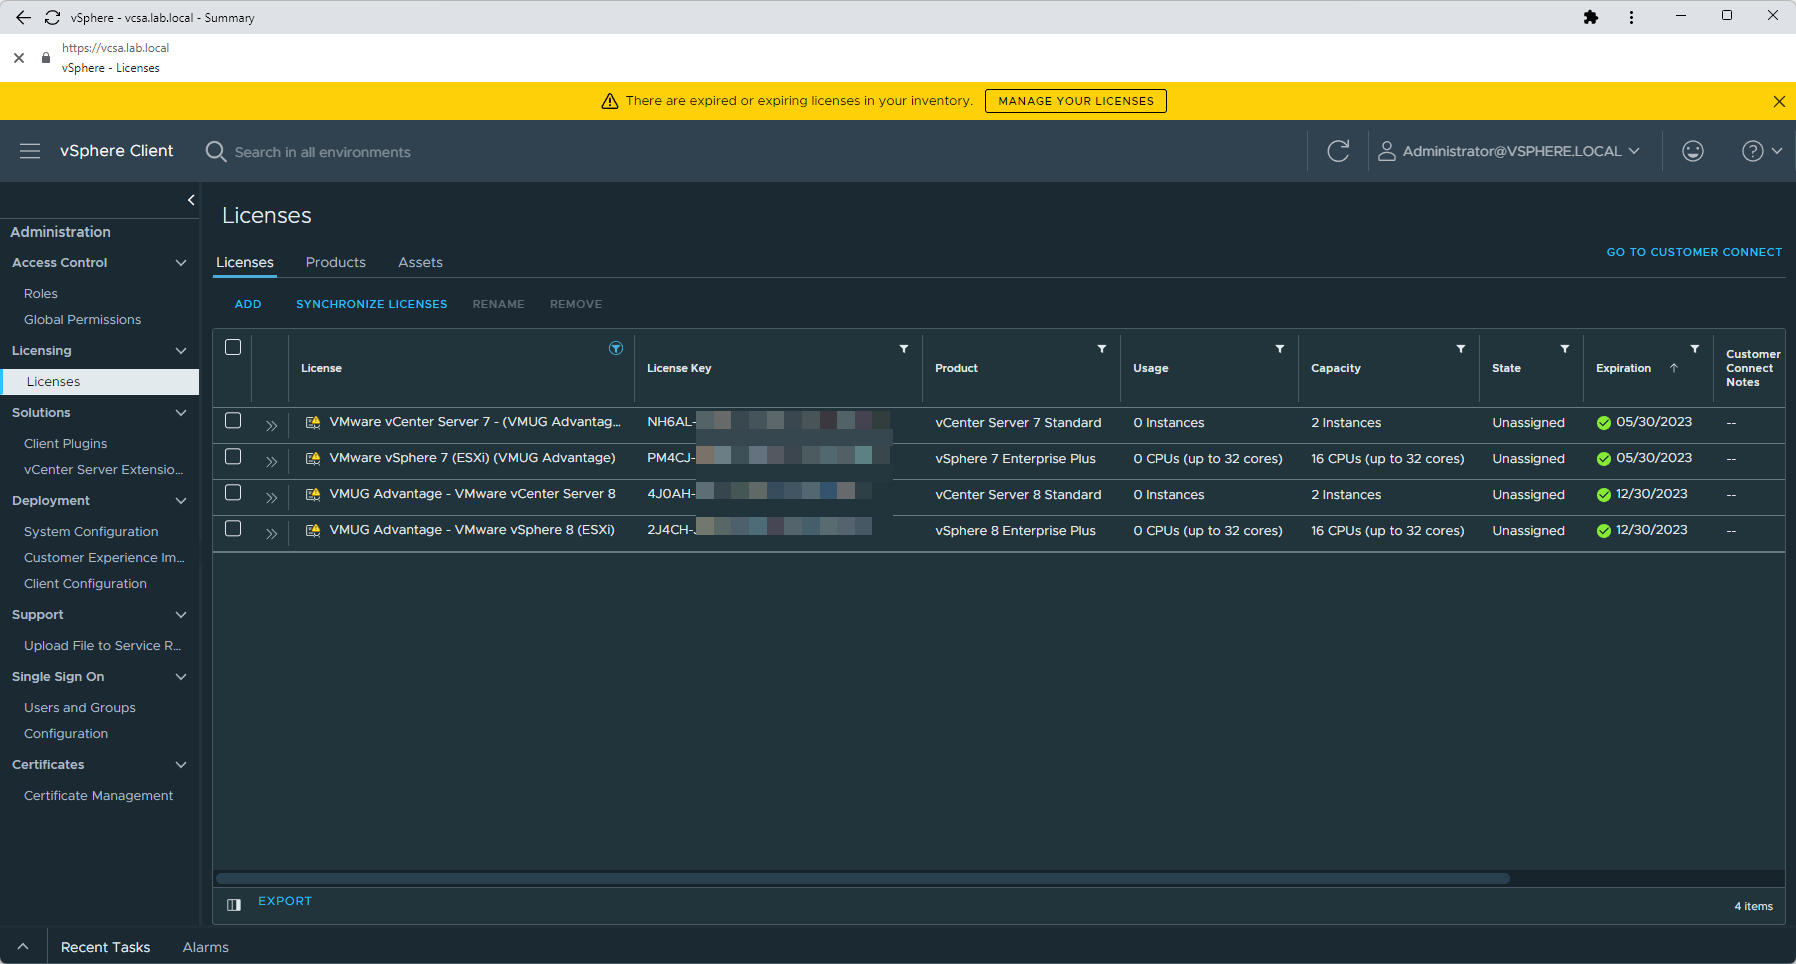Open Global Permissions in the sidebar

(83, 320)
